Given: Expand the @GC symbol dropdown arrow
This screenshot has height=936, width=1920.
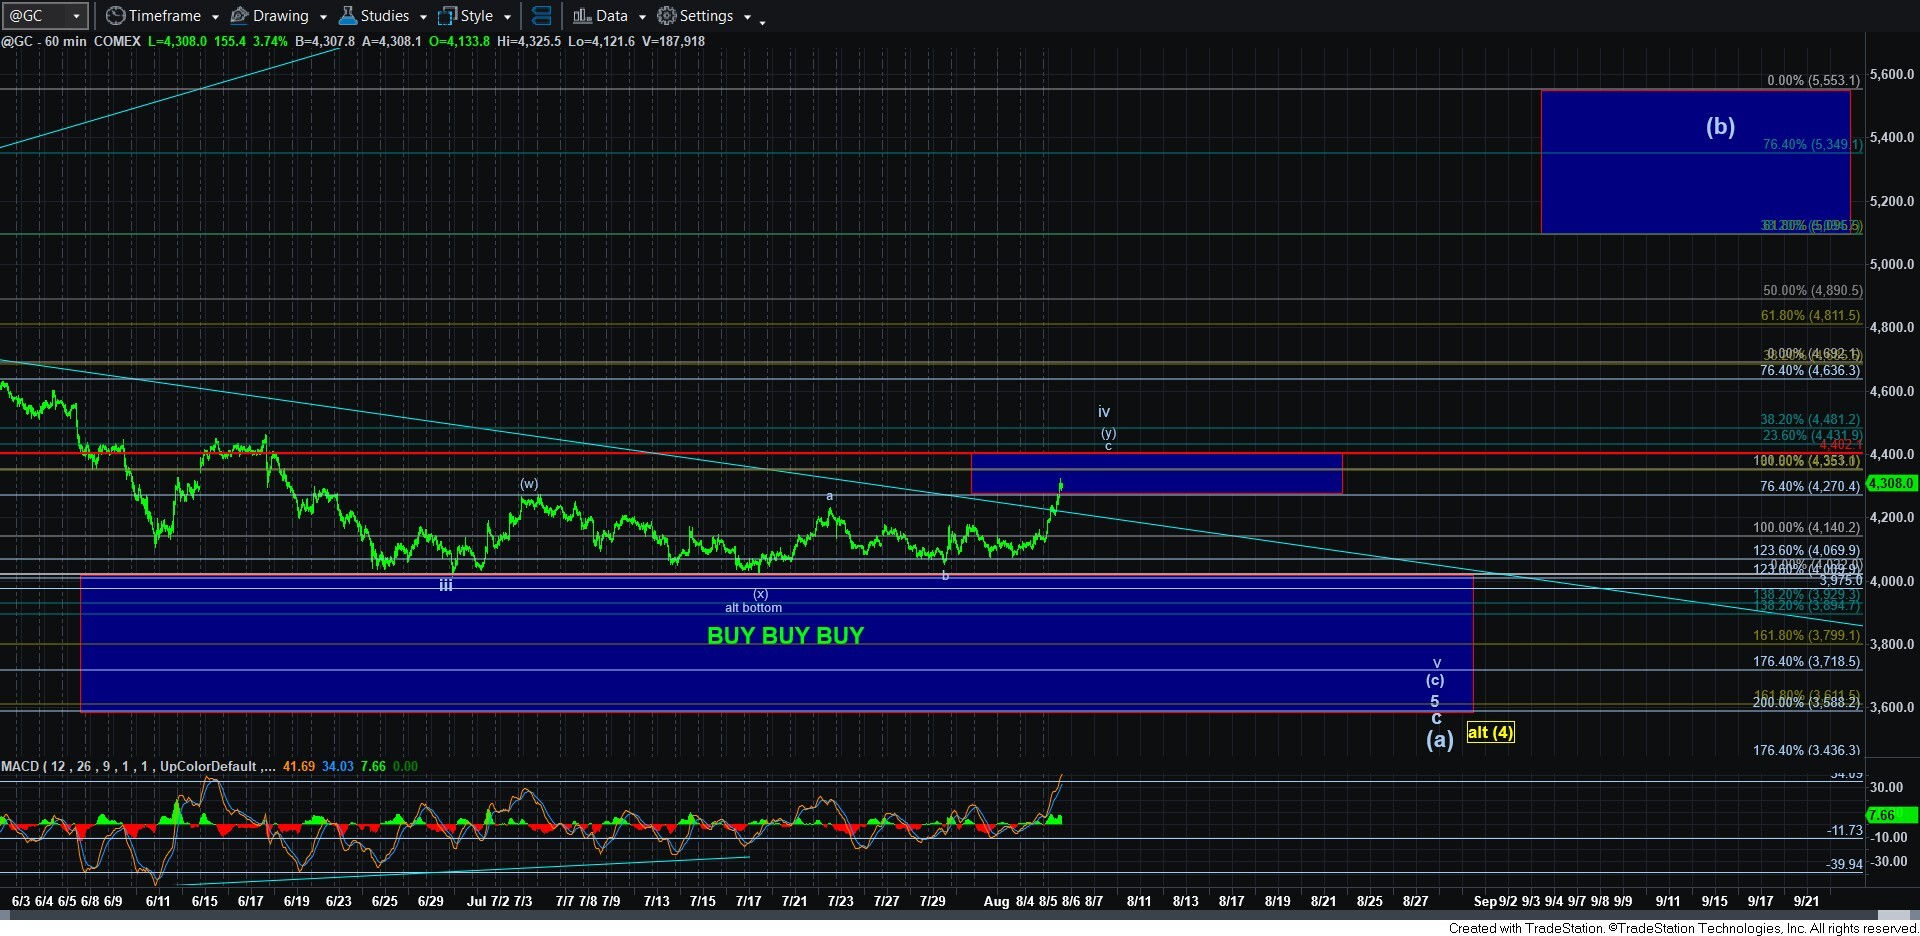Looking at the screenshot, I should click(x=76, y=16).
